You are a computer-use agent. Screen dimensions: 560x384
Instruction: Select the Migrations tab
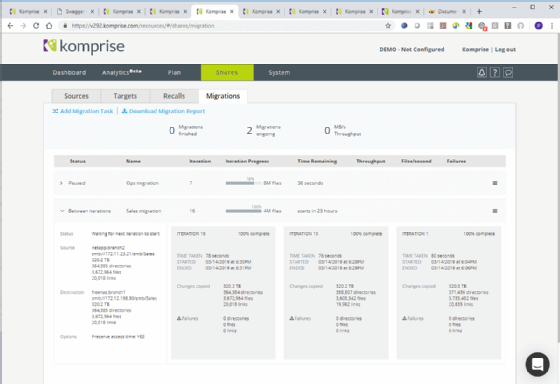tap(223, 96)
